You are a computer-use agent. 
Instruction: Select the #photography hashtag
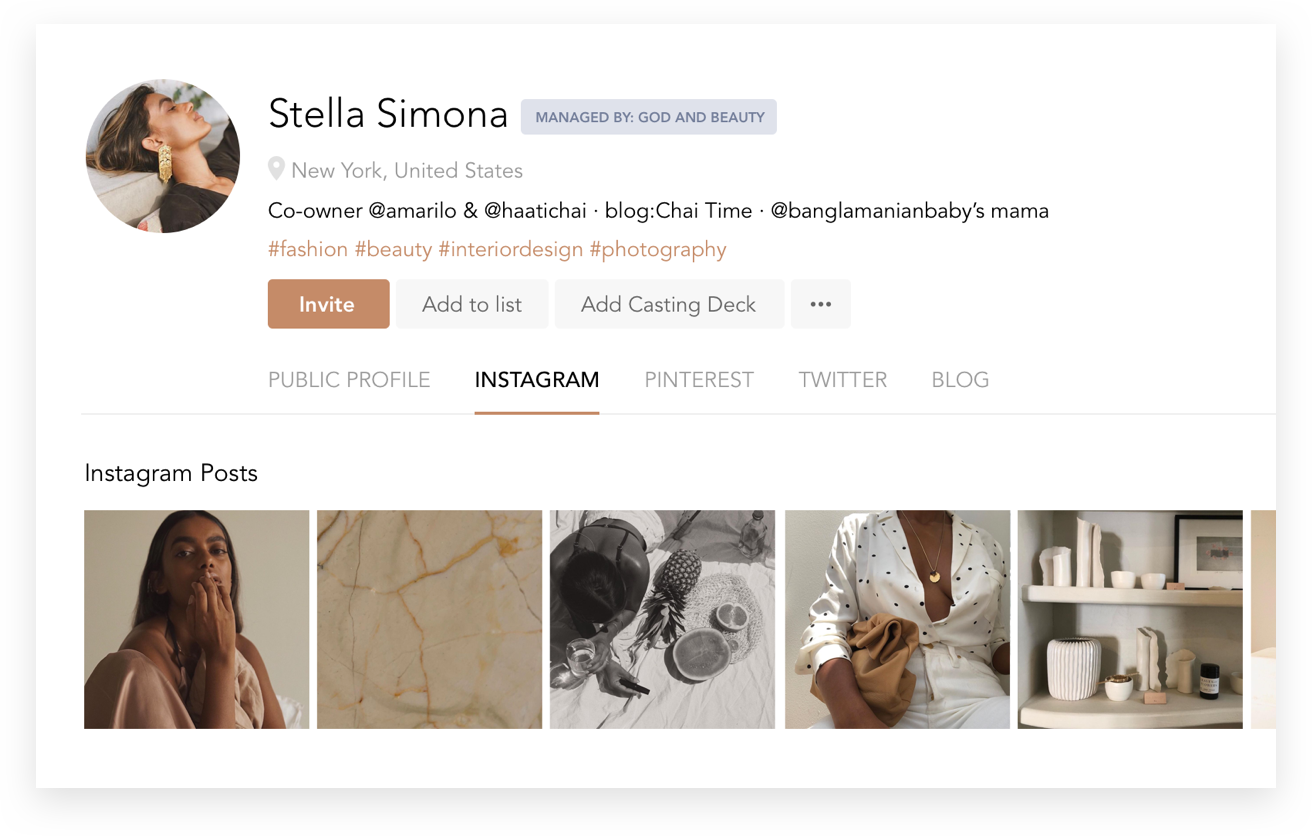coord(658,249)
